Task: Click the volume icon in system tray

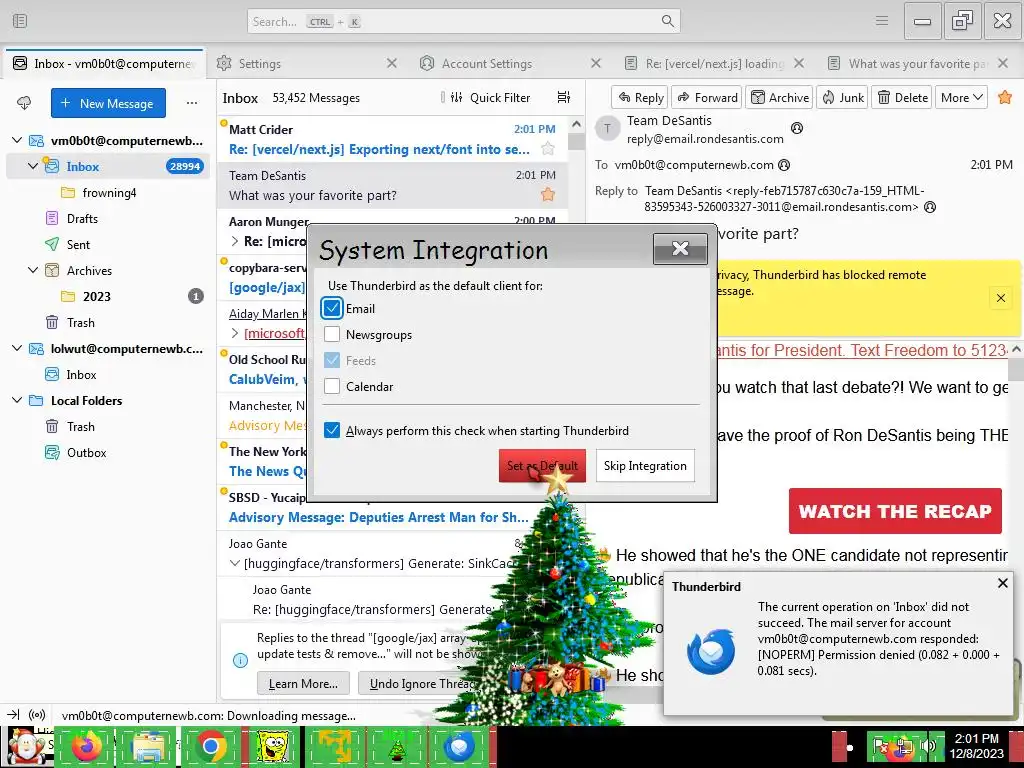Action: pos(928,745)
